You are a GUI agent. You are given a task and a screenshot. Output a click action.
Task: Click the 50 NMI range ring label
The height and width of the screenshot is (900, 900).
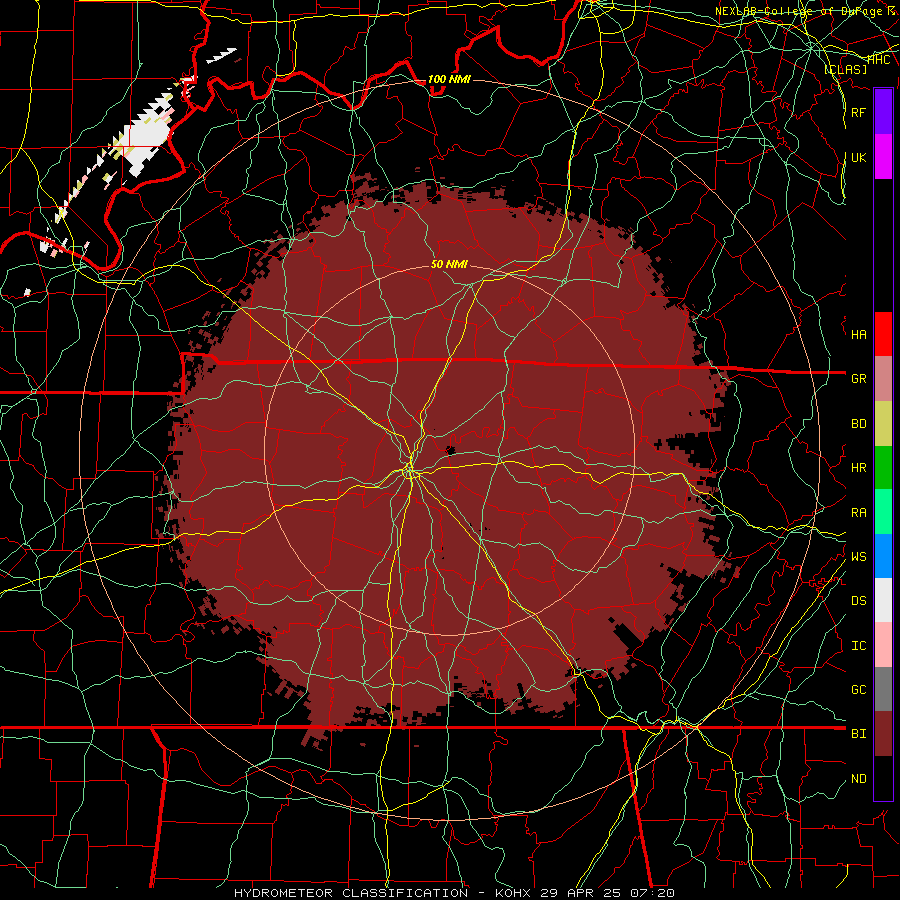449,264
